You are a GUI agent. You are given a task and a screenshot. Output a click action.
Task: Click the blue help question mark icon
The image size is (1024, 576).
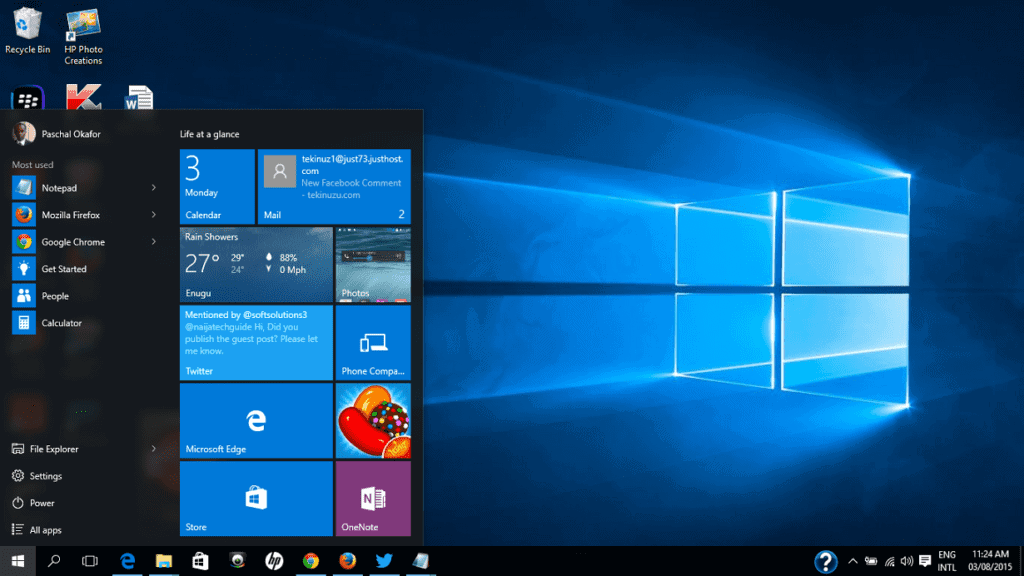pos(825,561)
